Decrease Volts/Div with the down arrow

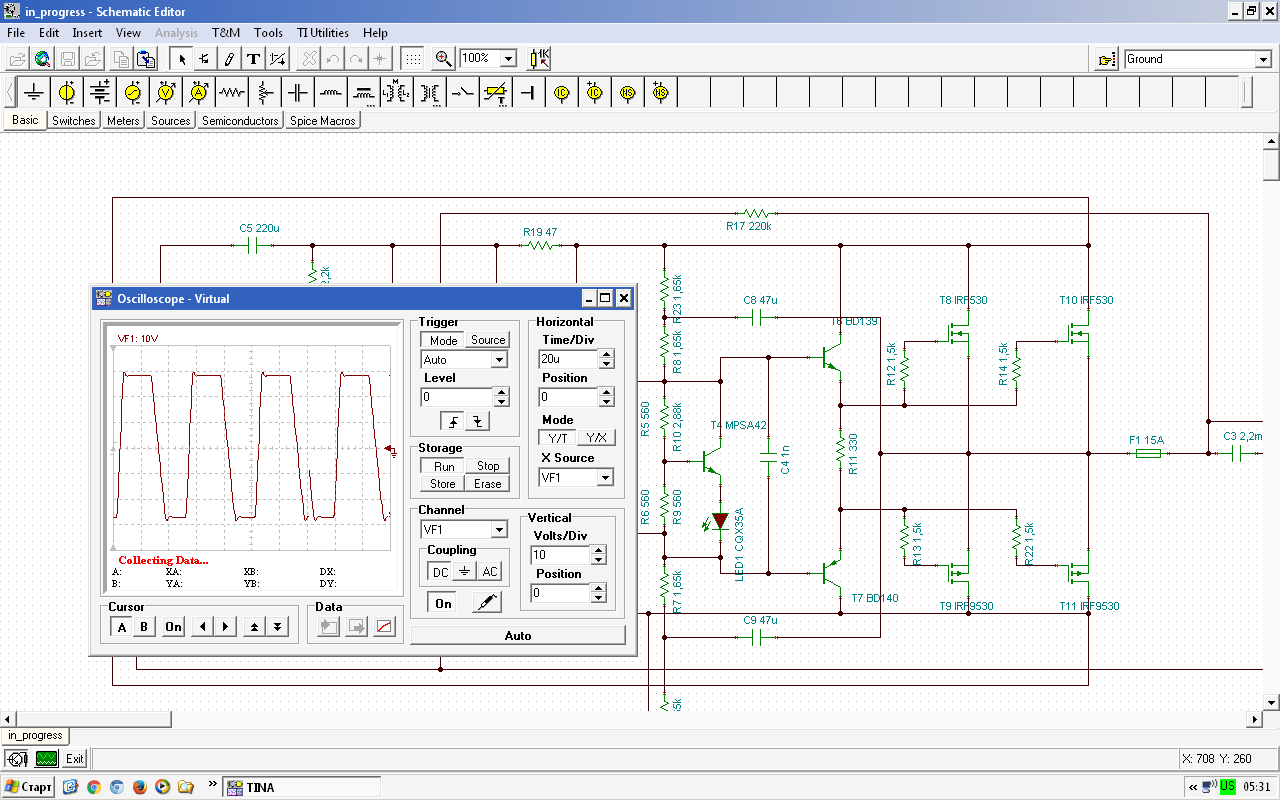[x=598, y=559]
